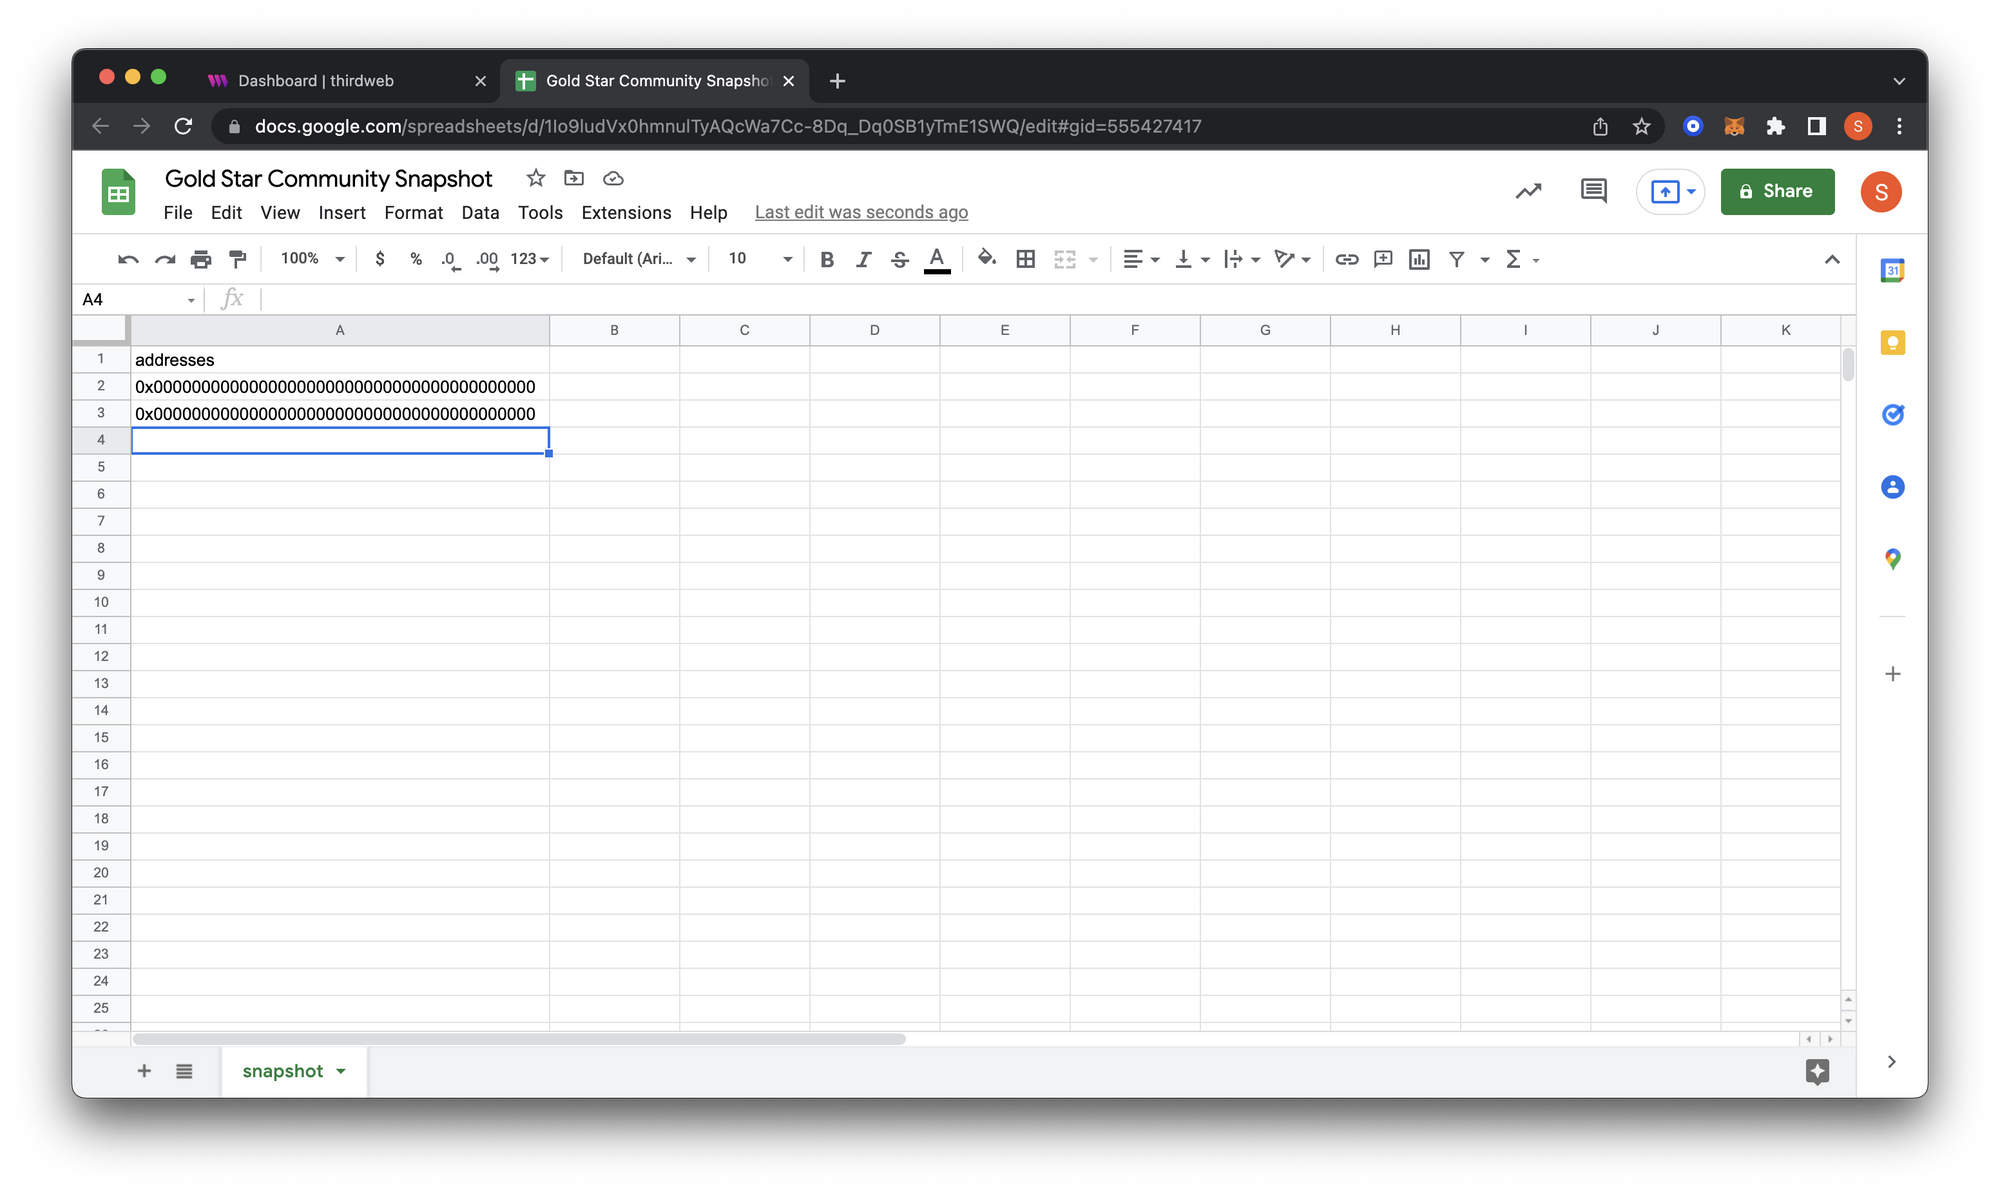Add a new sheet
Image resolution: width=2000 pixels, height=1193 pixels.
coord(144,1071)
